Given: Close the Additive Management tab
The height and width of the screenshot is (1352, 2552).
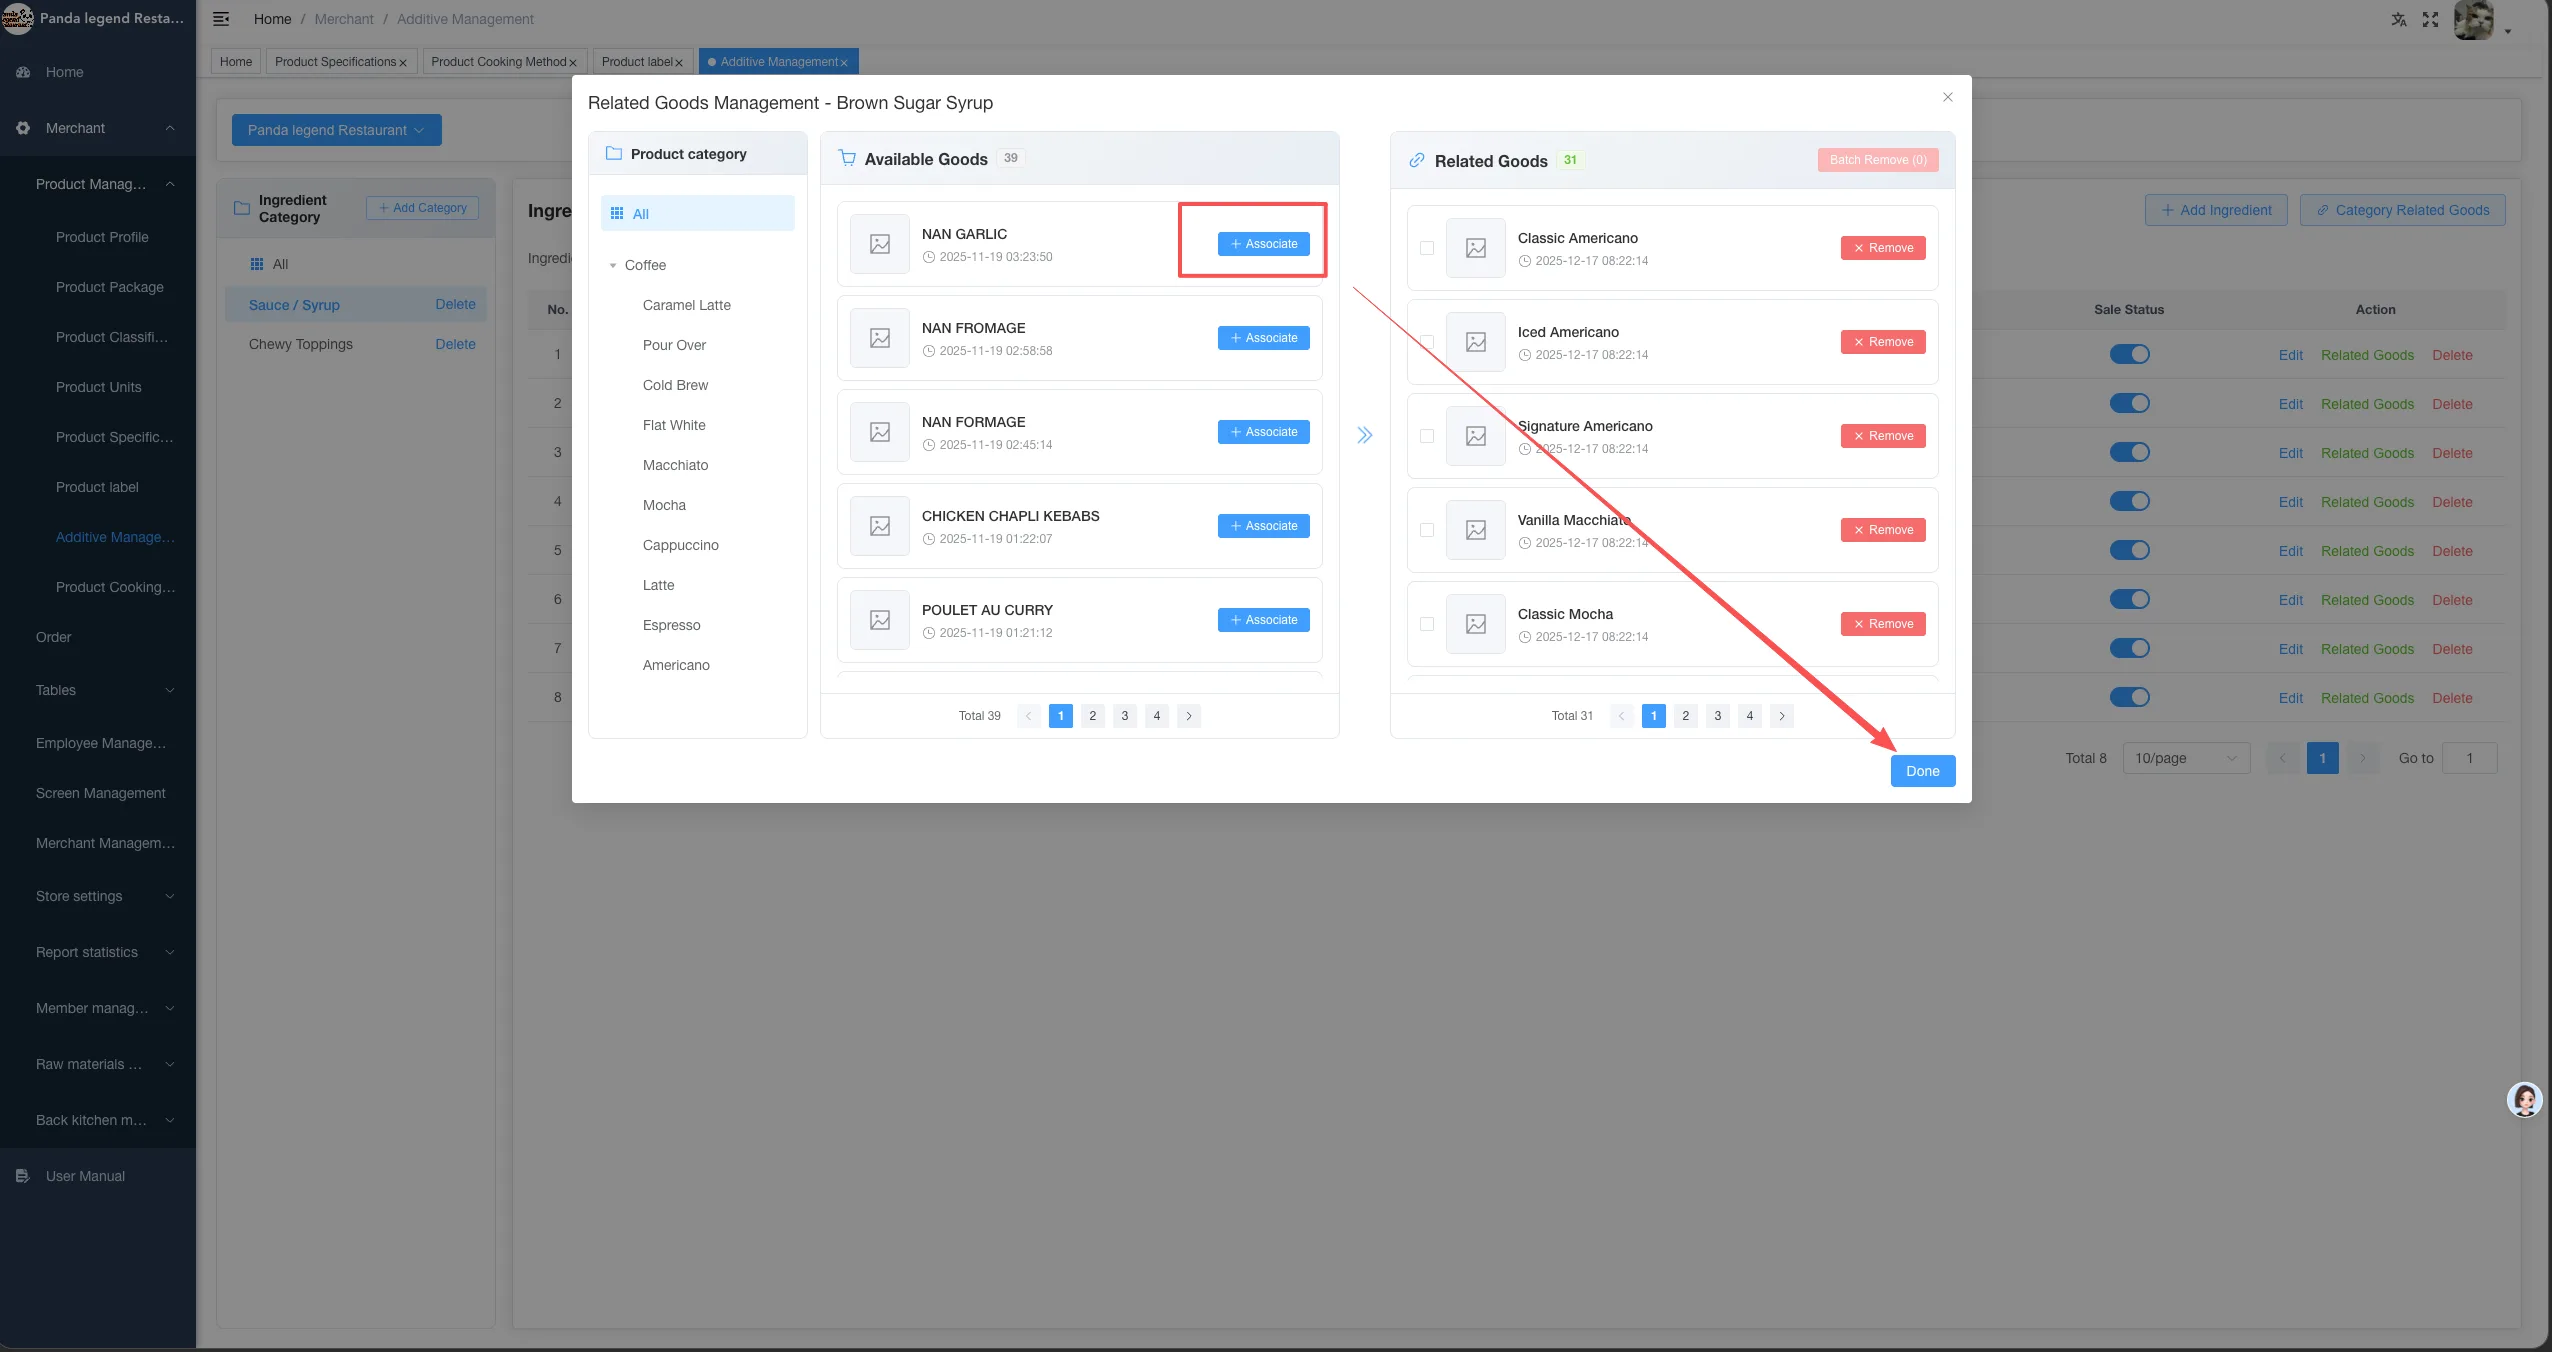Looking at the screenshot, I should click(x=844, y=63).
